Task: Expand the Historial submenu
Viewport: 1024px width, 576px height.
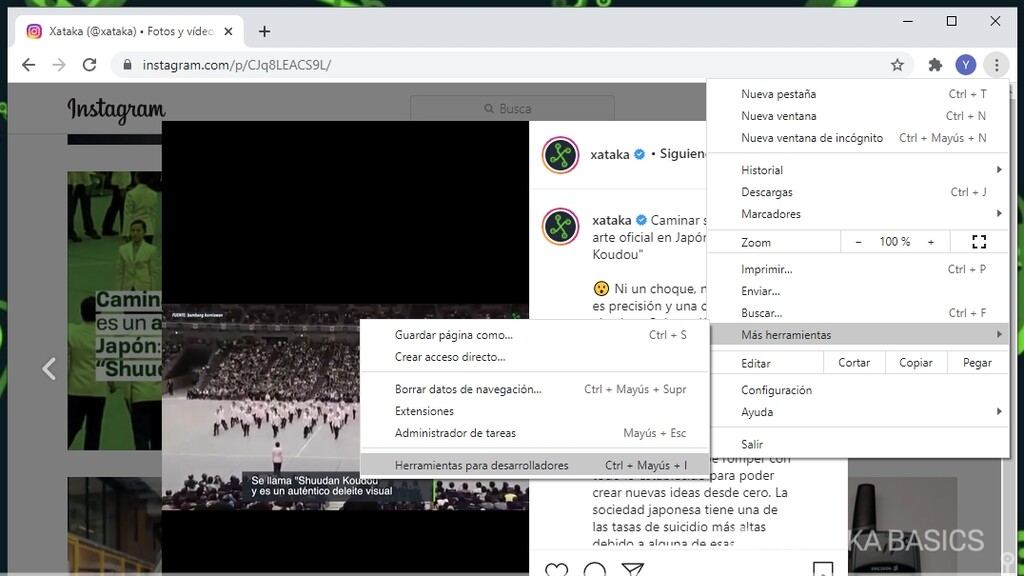Action: click(x=858, y=170)
